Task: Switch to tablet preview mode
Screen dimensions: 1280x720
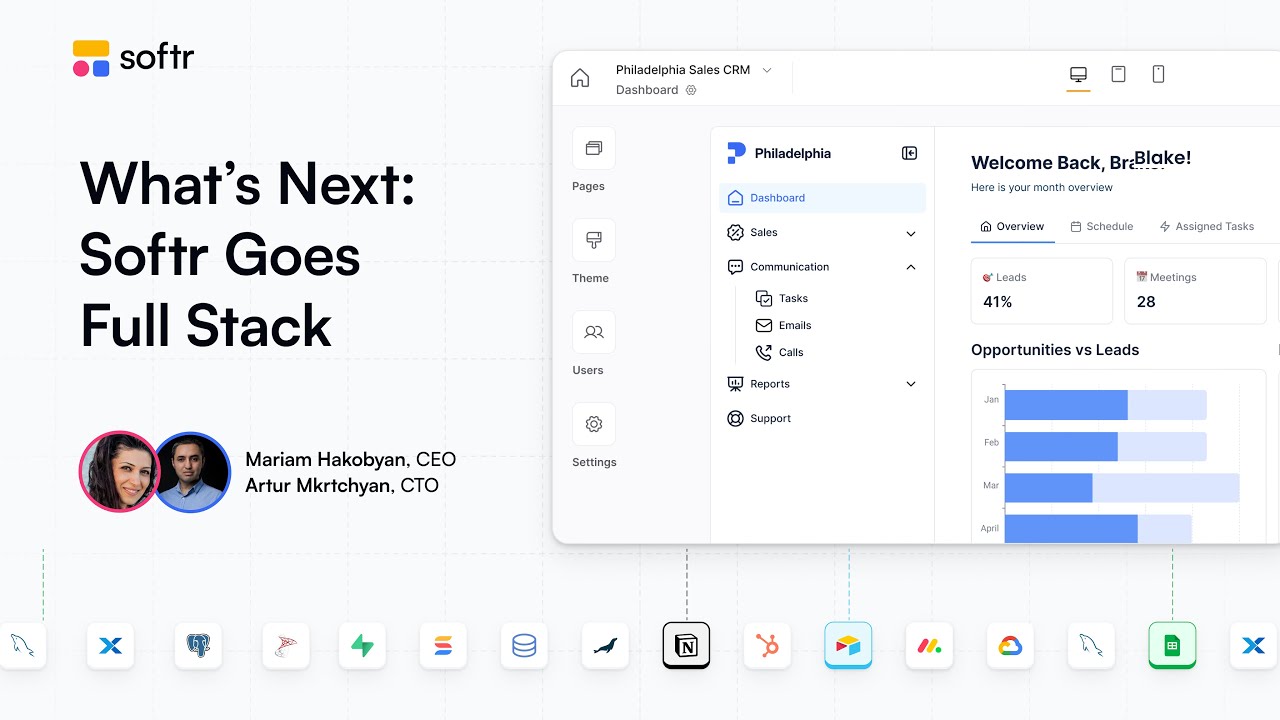Action: click(1119, 74)
